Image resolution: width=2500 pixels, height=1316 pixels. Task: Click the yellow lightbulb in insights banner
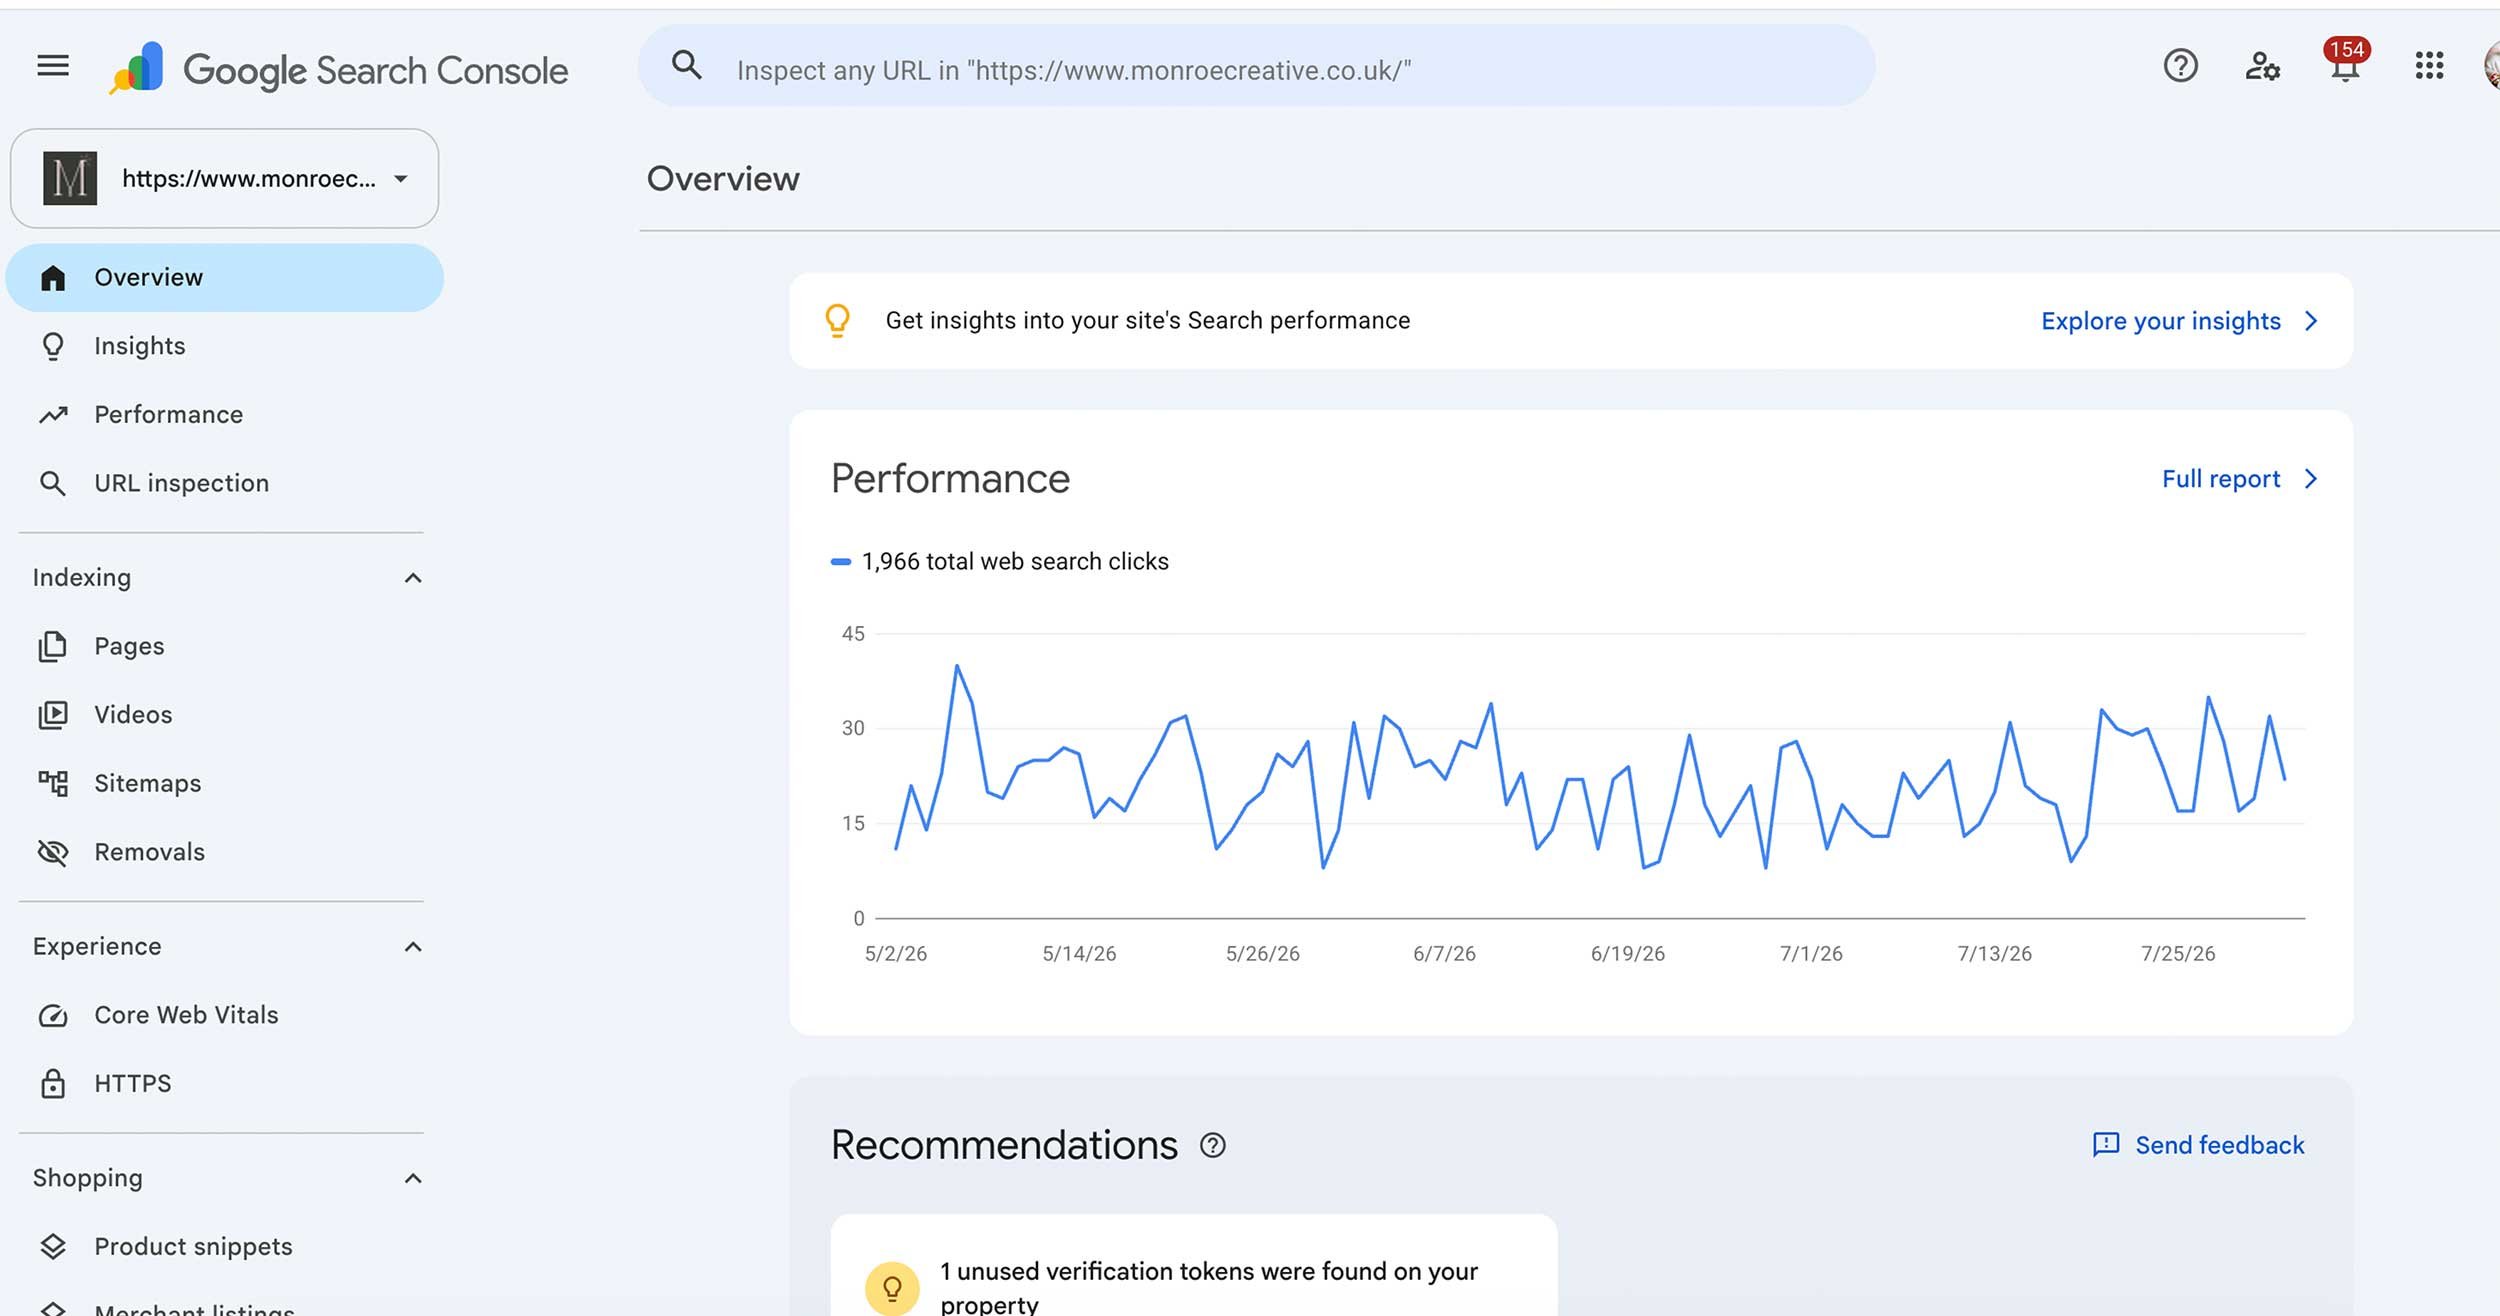[838, 321]
